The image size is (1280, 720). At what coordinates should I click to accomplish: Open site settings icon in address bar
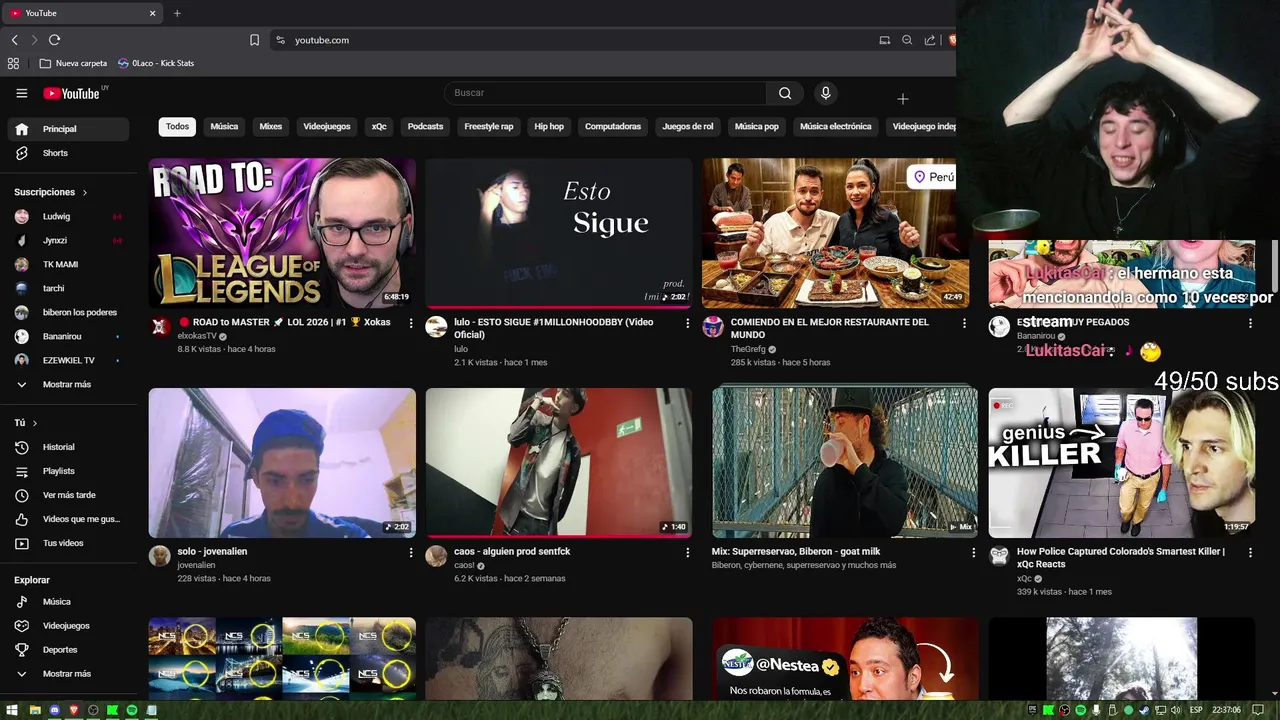[280, 40]
